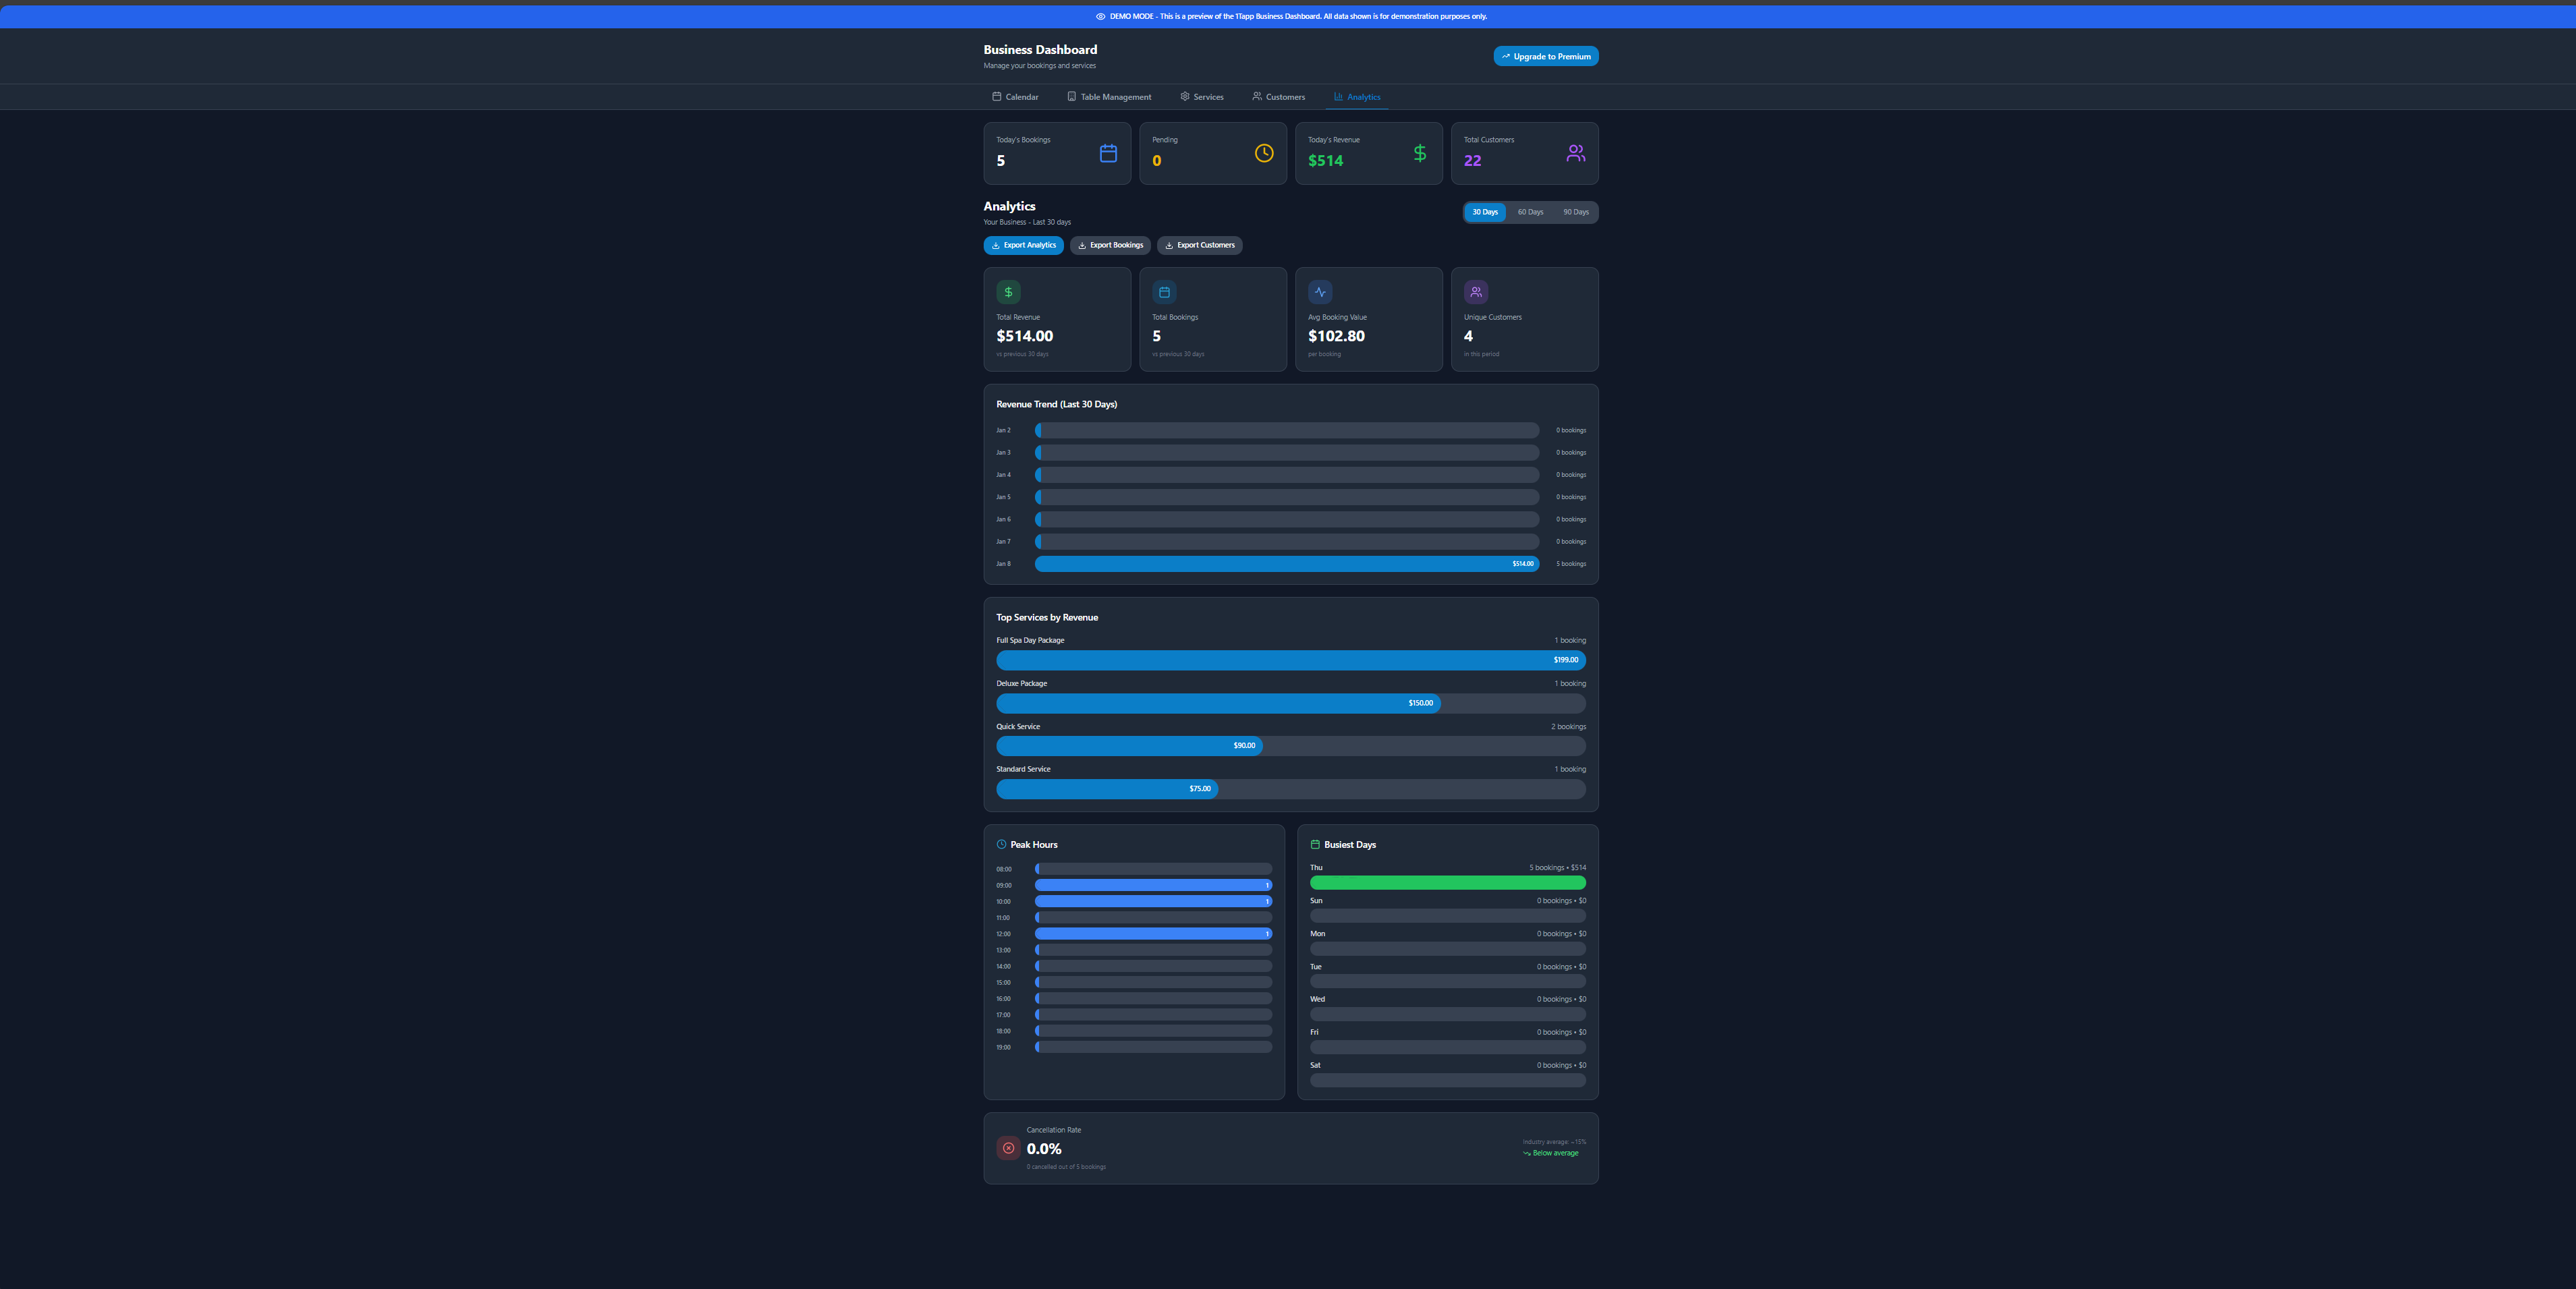Click the green dollar icon above Total Revenue
The width and height of the screenshot is (2576, 1289).
coord(1008,292)
